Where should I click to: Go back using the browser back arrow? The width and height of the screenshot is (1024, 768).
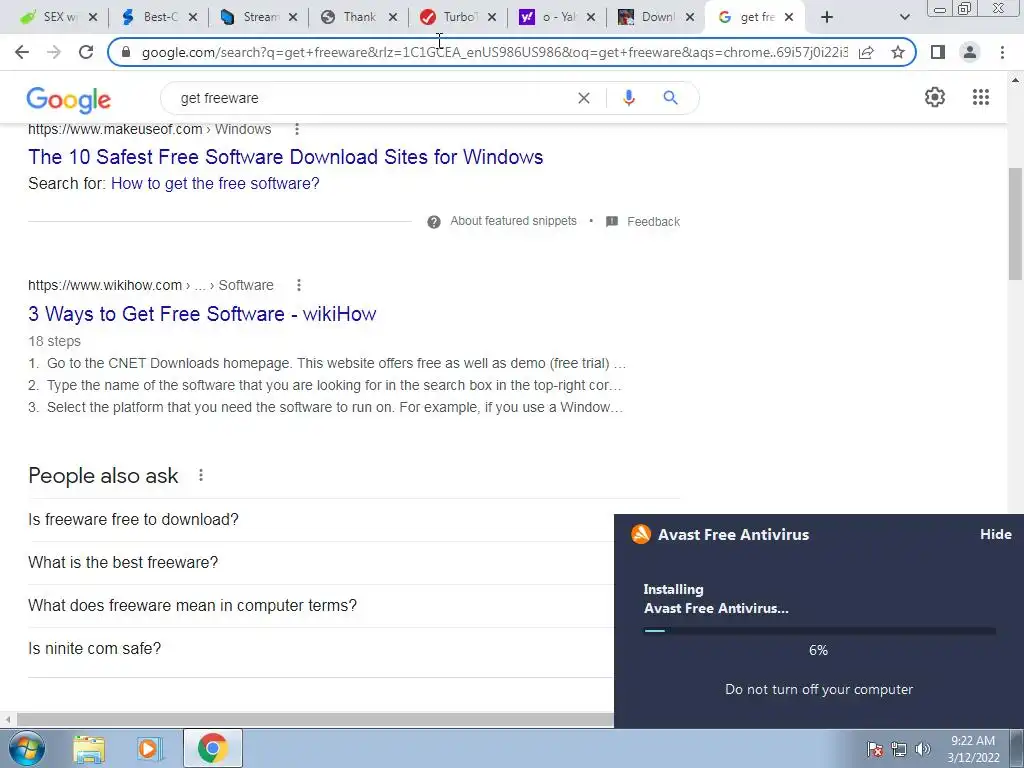22,52
